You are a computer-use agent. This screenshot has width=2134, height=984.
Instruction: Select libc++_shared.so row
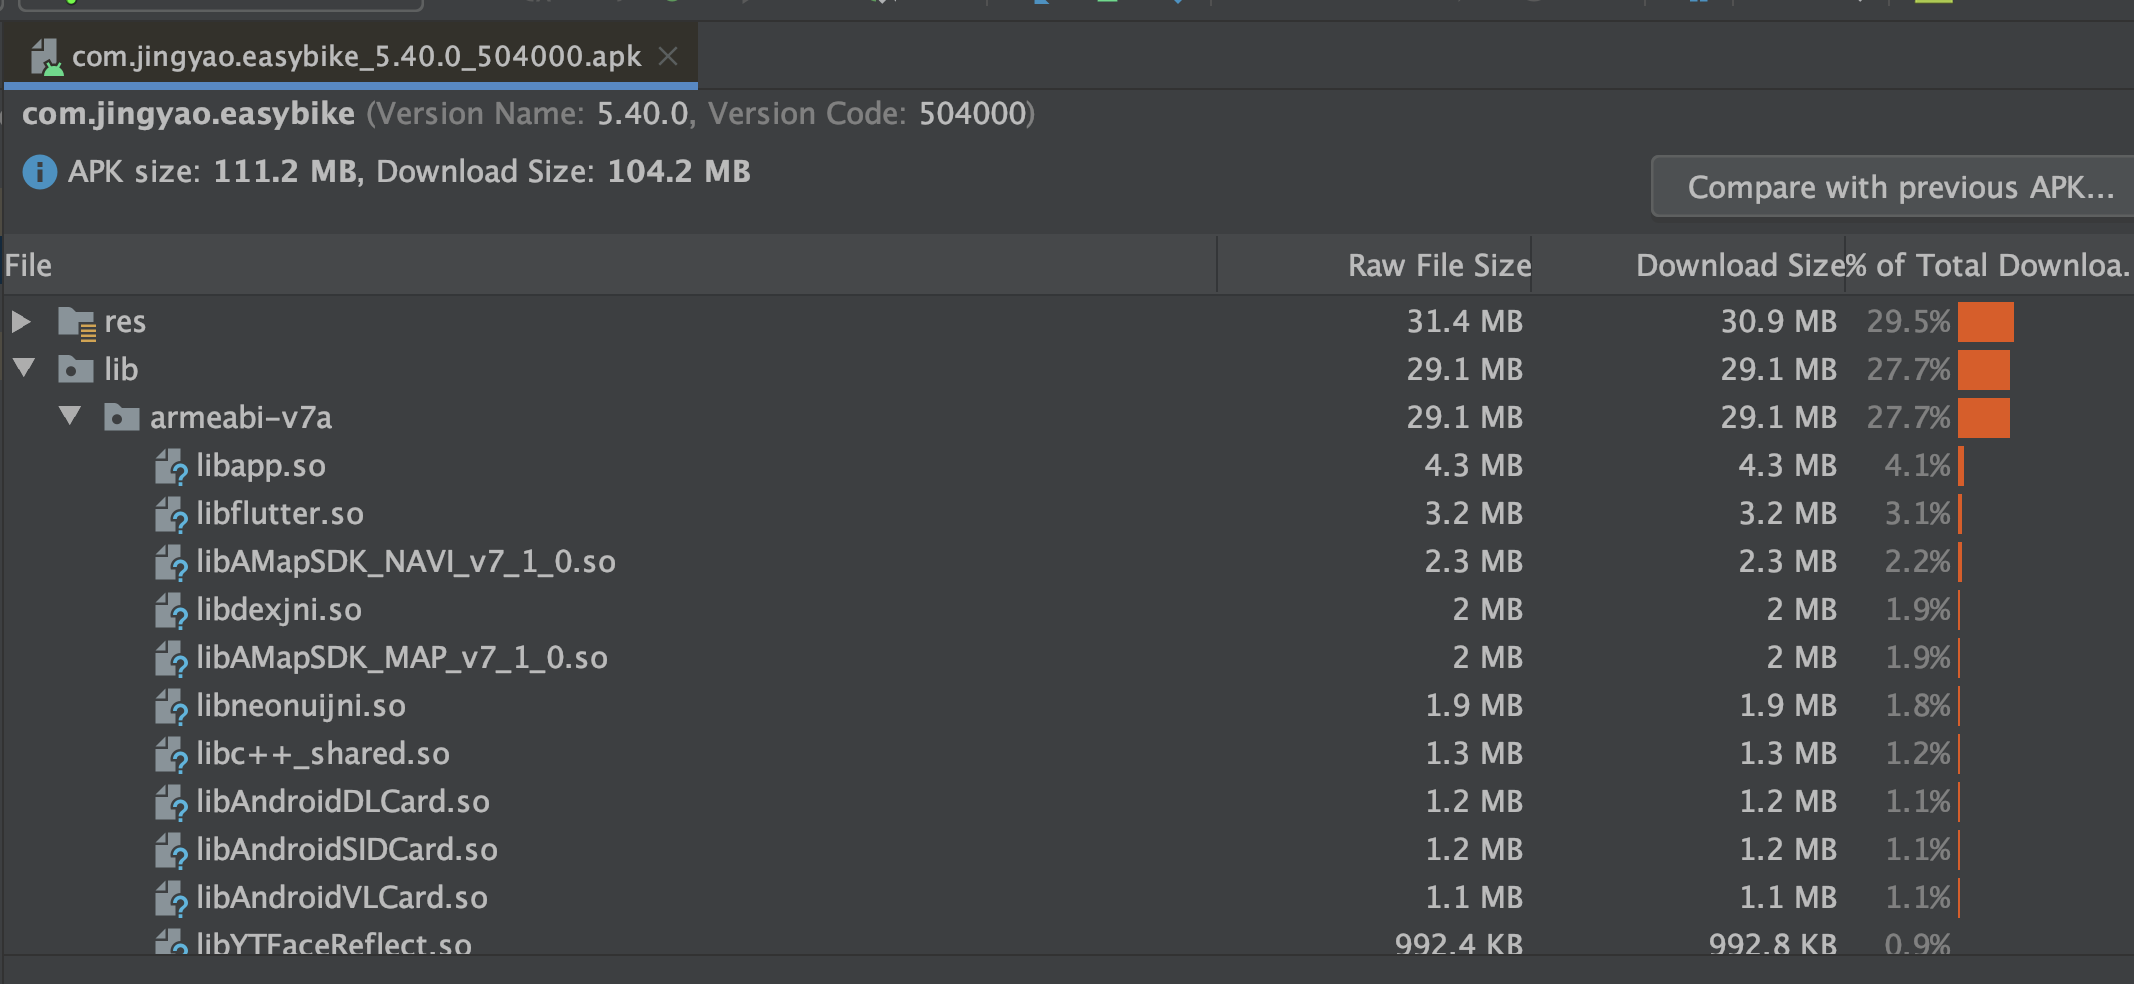pyautogui.click(x=322, y=754)
